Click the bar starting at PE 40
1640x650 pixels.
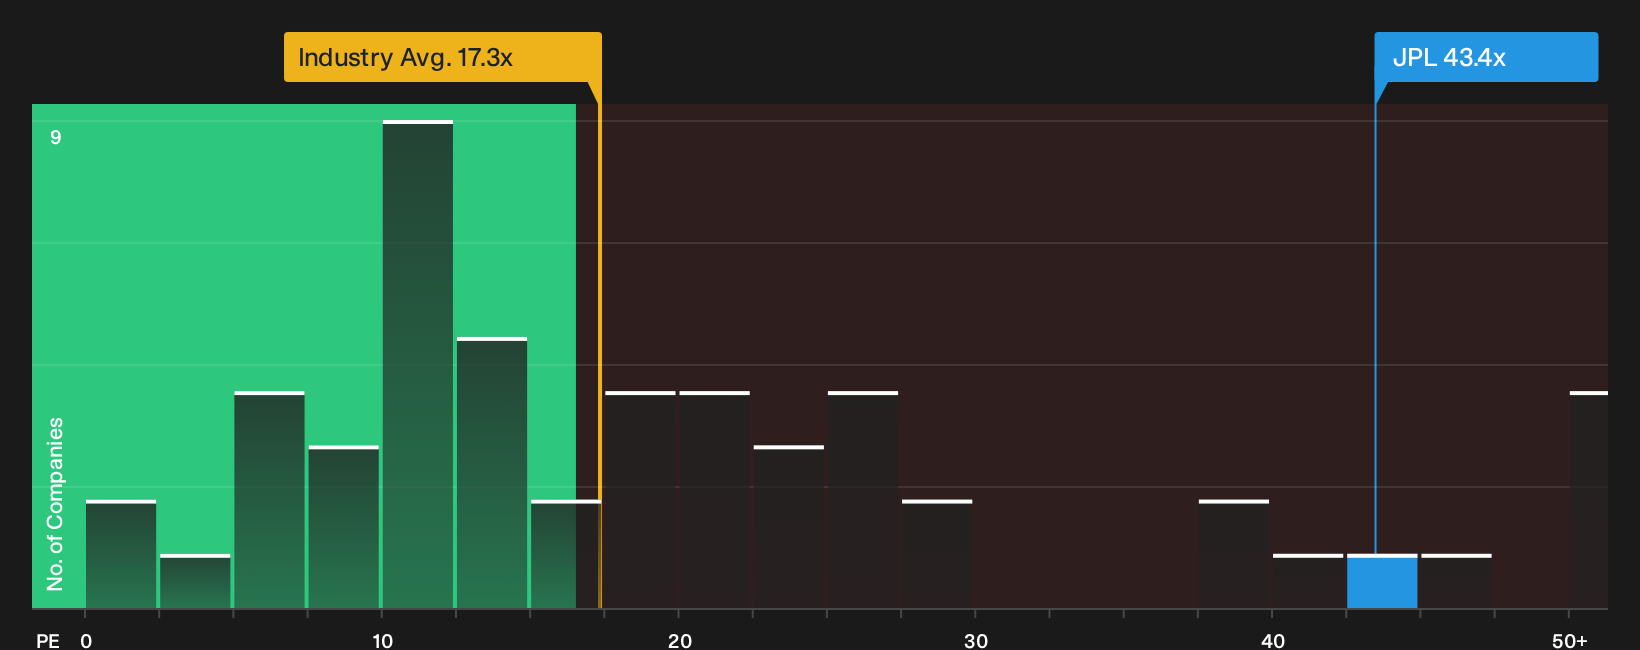(x=1308, y=581)
